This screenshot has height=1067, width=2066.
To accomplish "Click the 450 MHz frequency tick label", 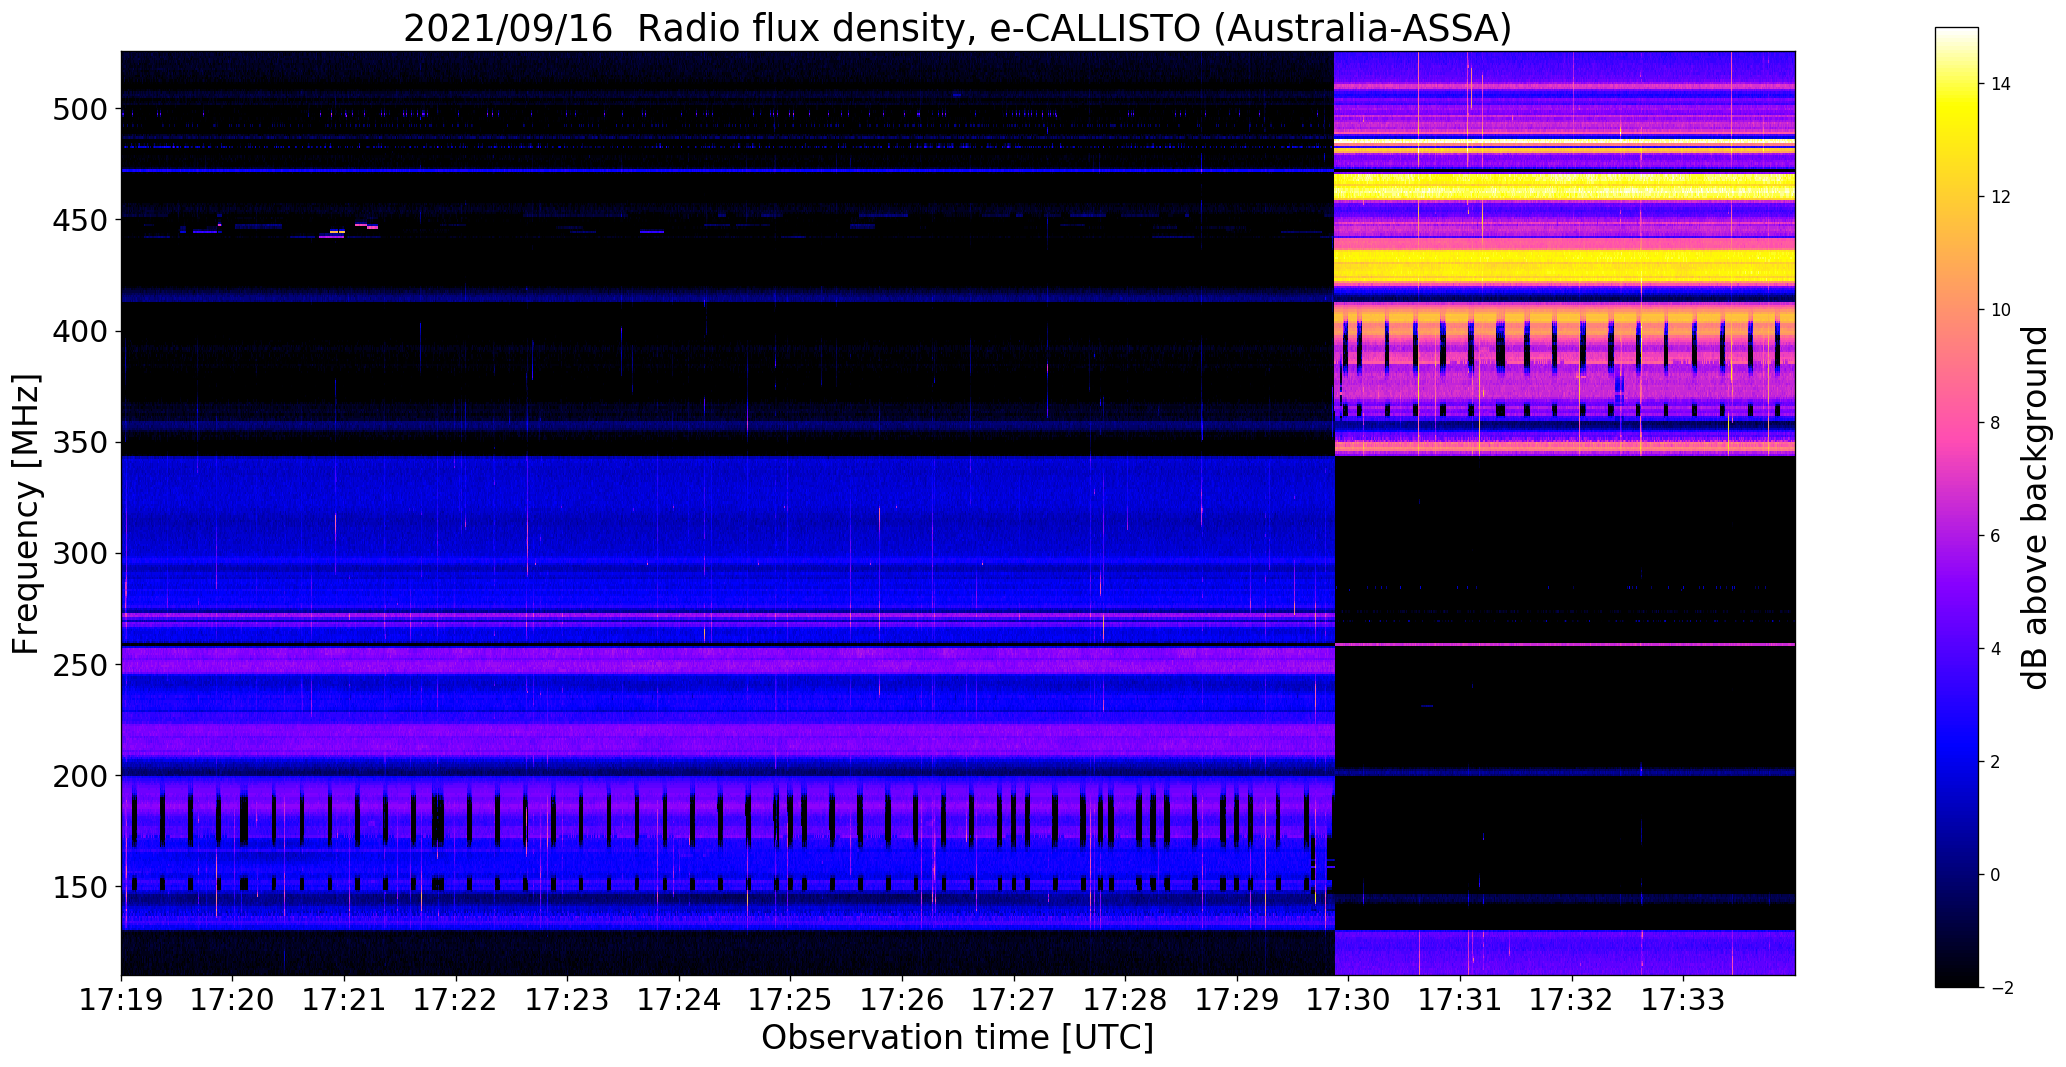I will click(79, 220).
